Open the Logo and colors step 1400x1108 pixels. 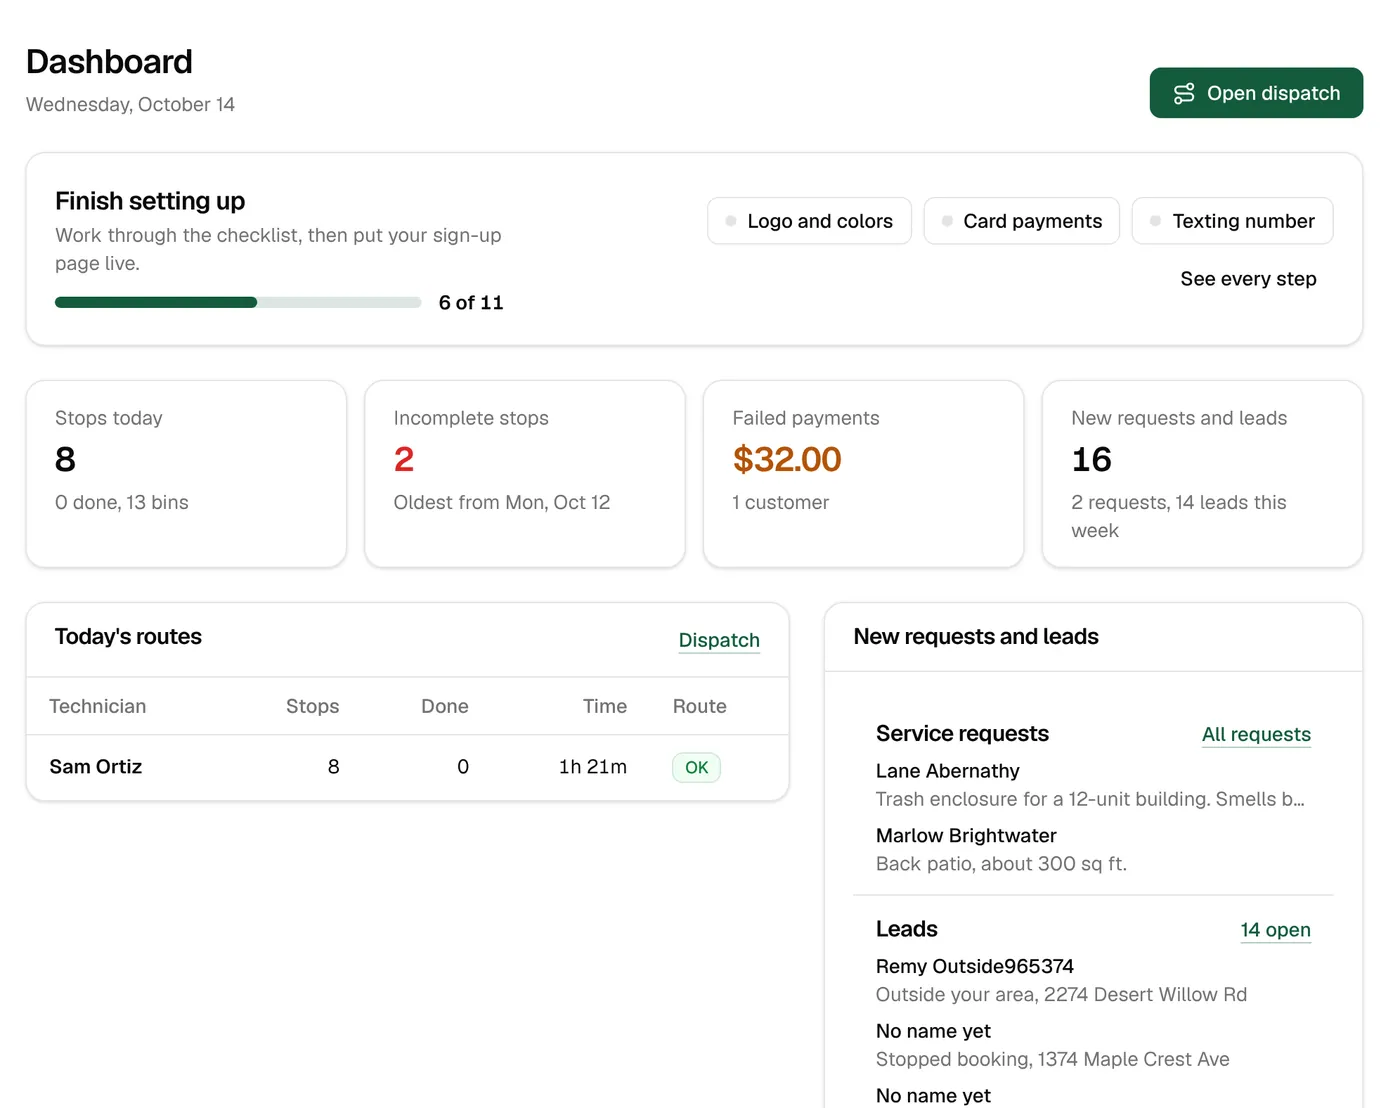point(809,221)
